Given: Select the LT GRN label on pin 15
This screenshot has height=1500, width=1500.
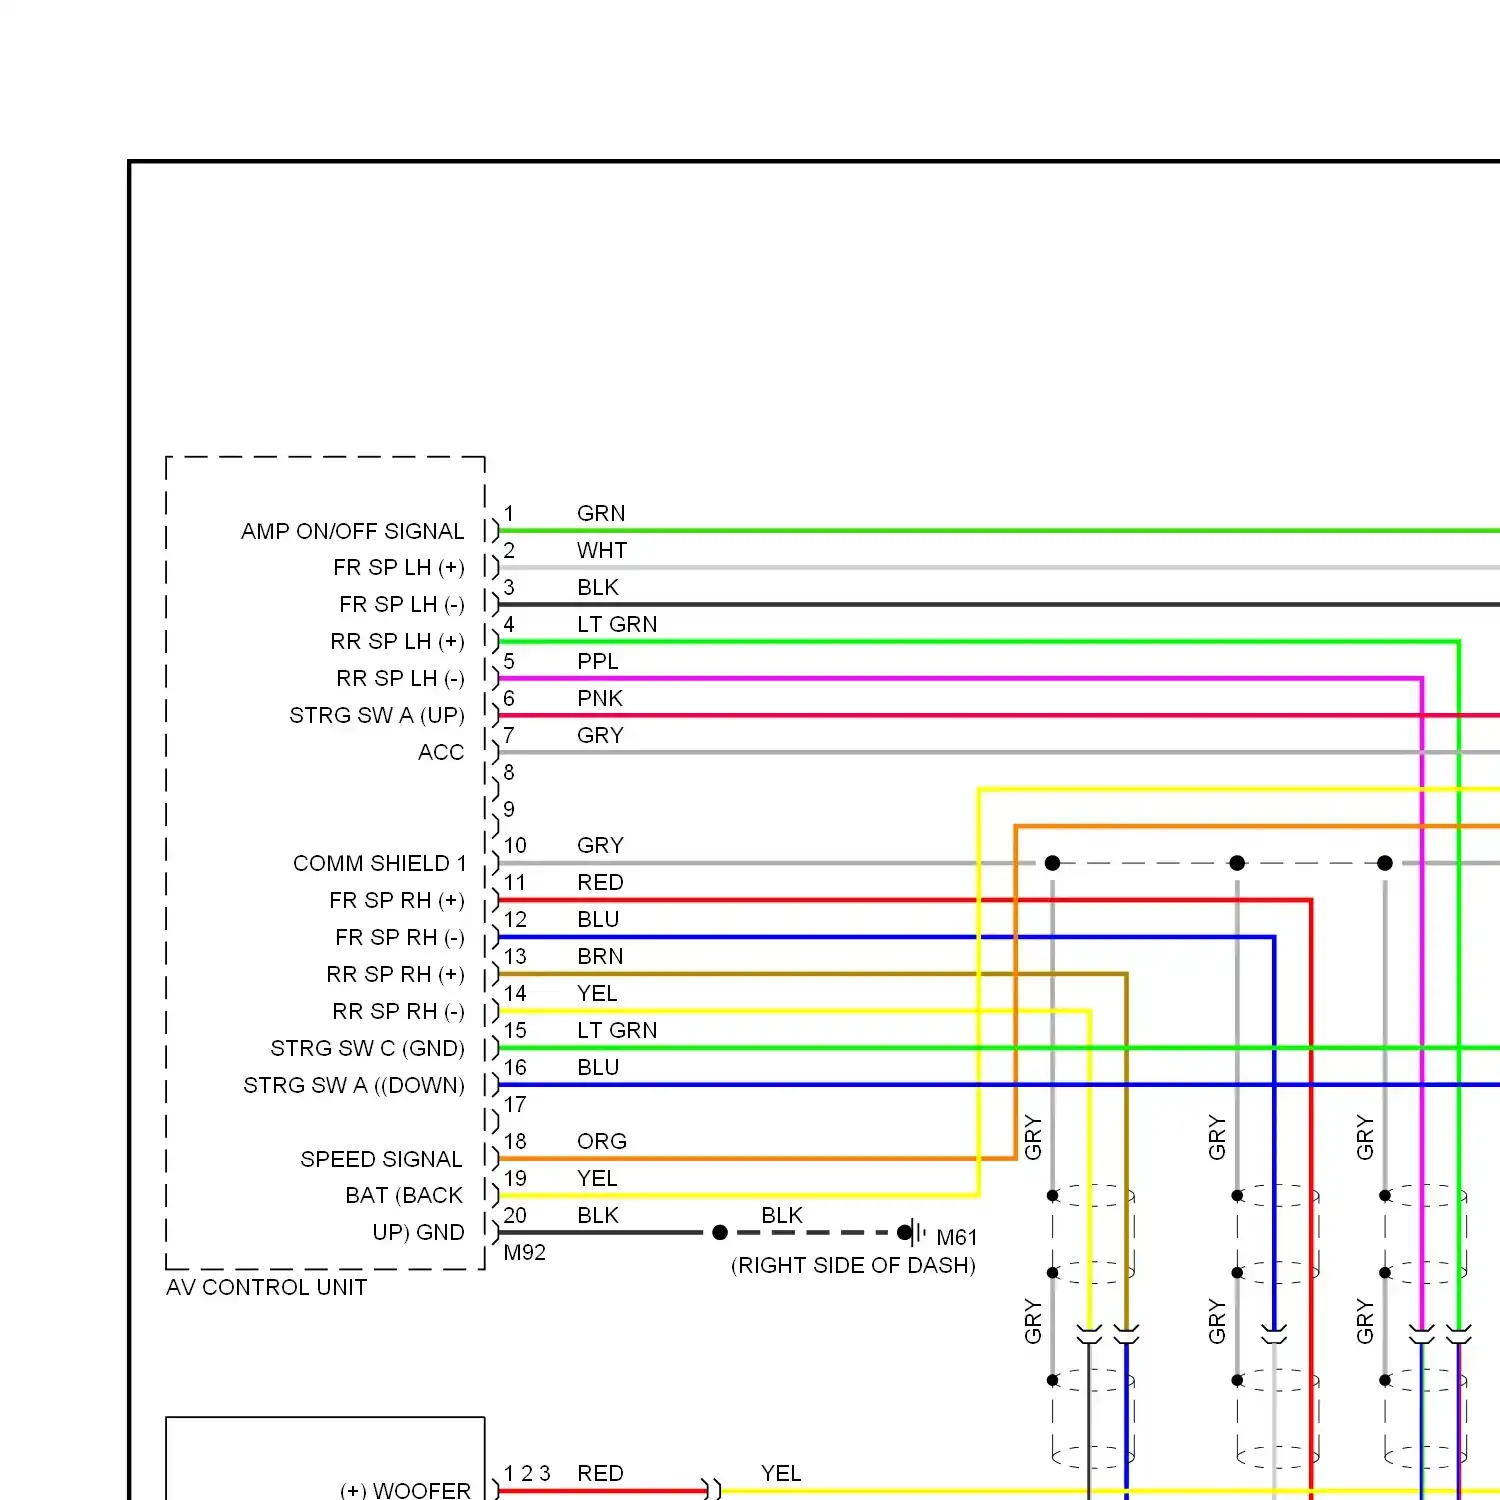Looking at the screenshot, I should click(x=617, y=1030).
